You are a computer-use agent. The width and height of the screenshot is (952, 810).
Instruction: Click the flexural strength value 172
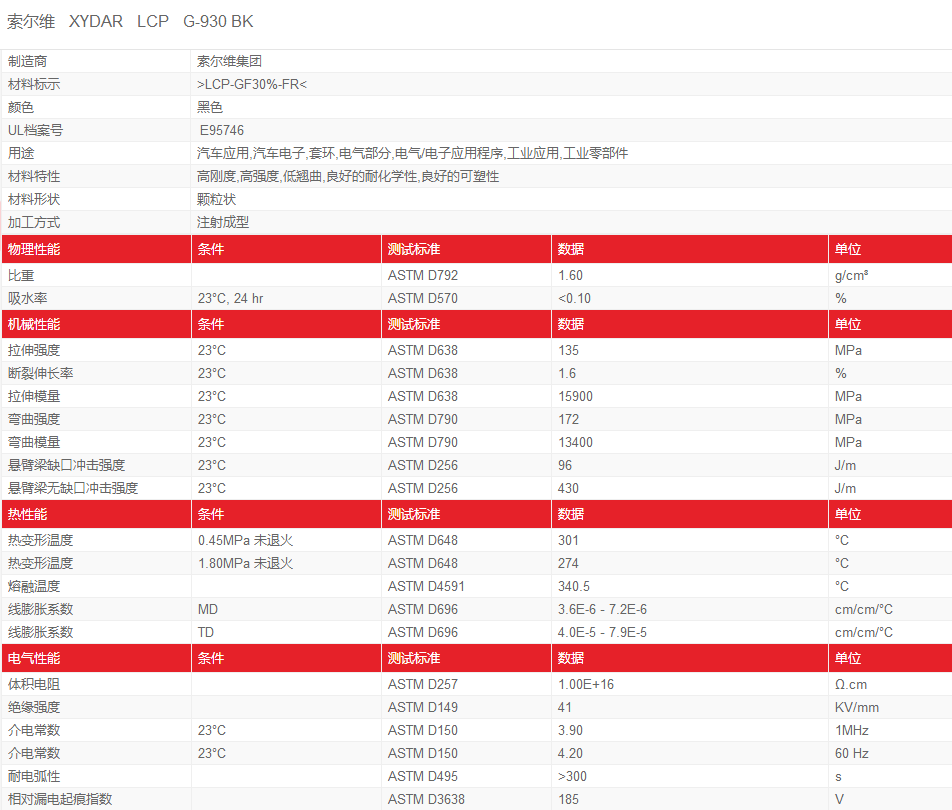568,420
